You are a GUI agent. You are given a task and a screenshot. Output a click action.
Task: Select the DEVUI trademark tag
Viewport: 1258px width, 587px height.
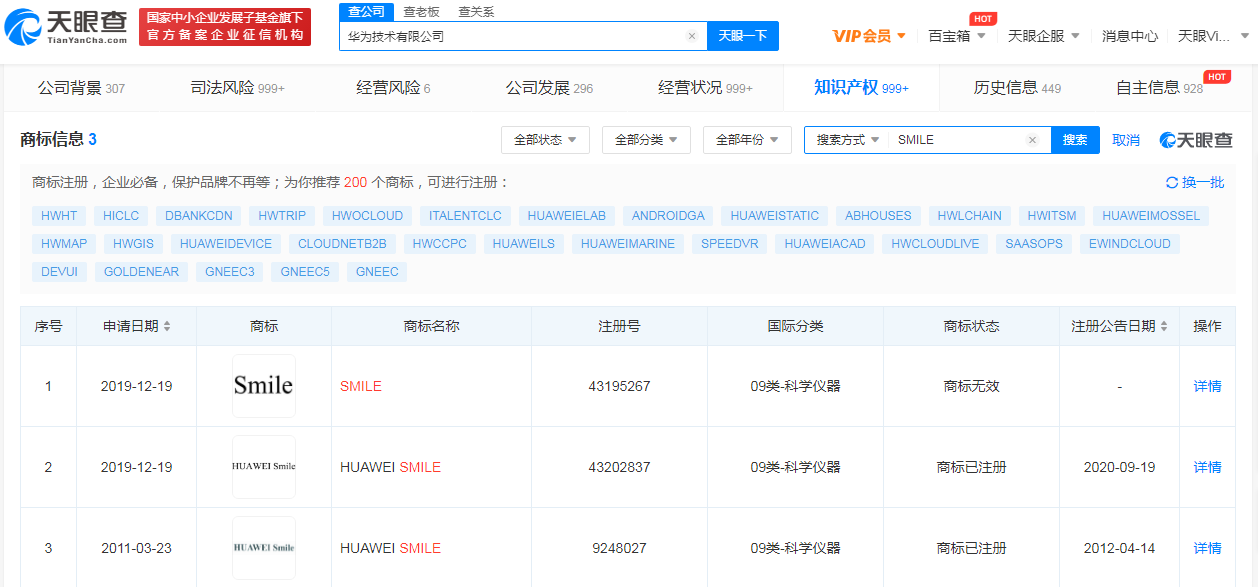(x=60, y=271)
